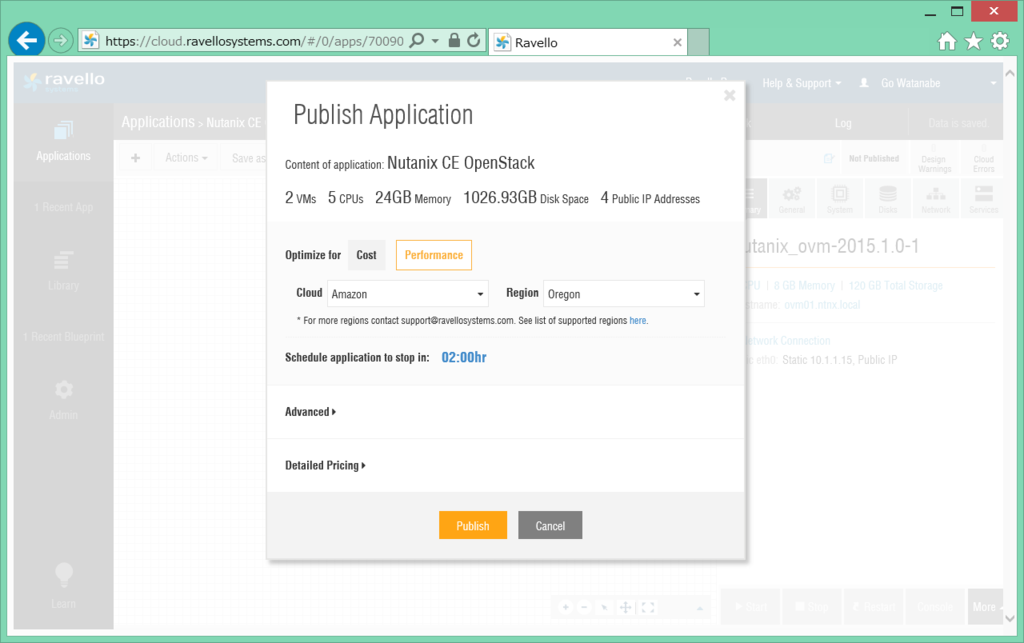Close the Ravello browser tab

click(677, 42)
